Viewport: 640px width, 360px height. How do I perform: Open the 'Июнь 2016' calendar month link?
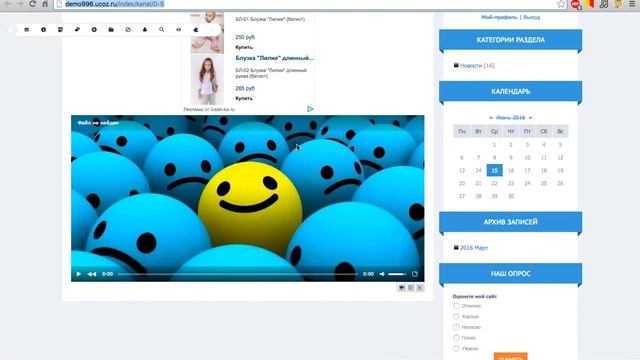[x=511, y=118]
